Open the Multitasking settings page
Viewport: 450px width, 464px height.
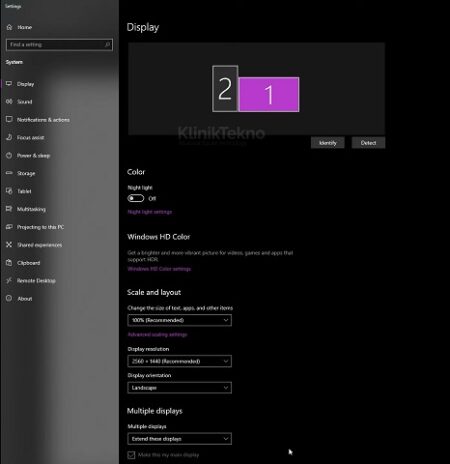(x=59, y=209)
